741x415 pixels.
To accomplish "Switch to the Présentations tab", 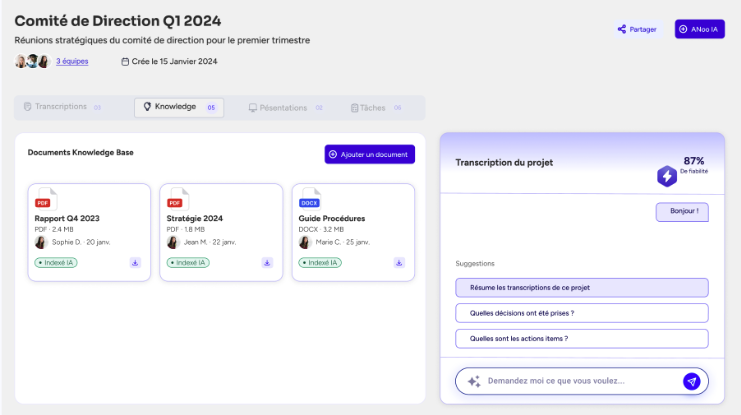I will click(x=285, y=108).
